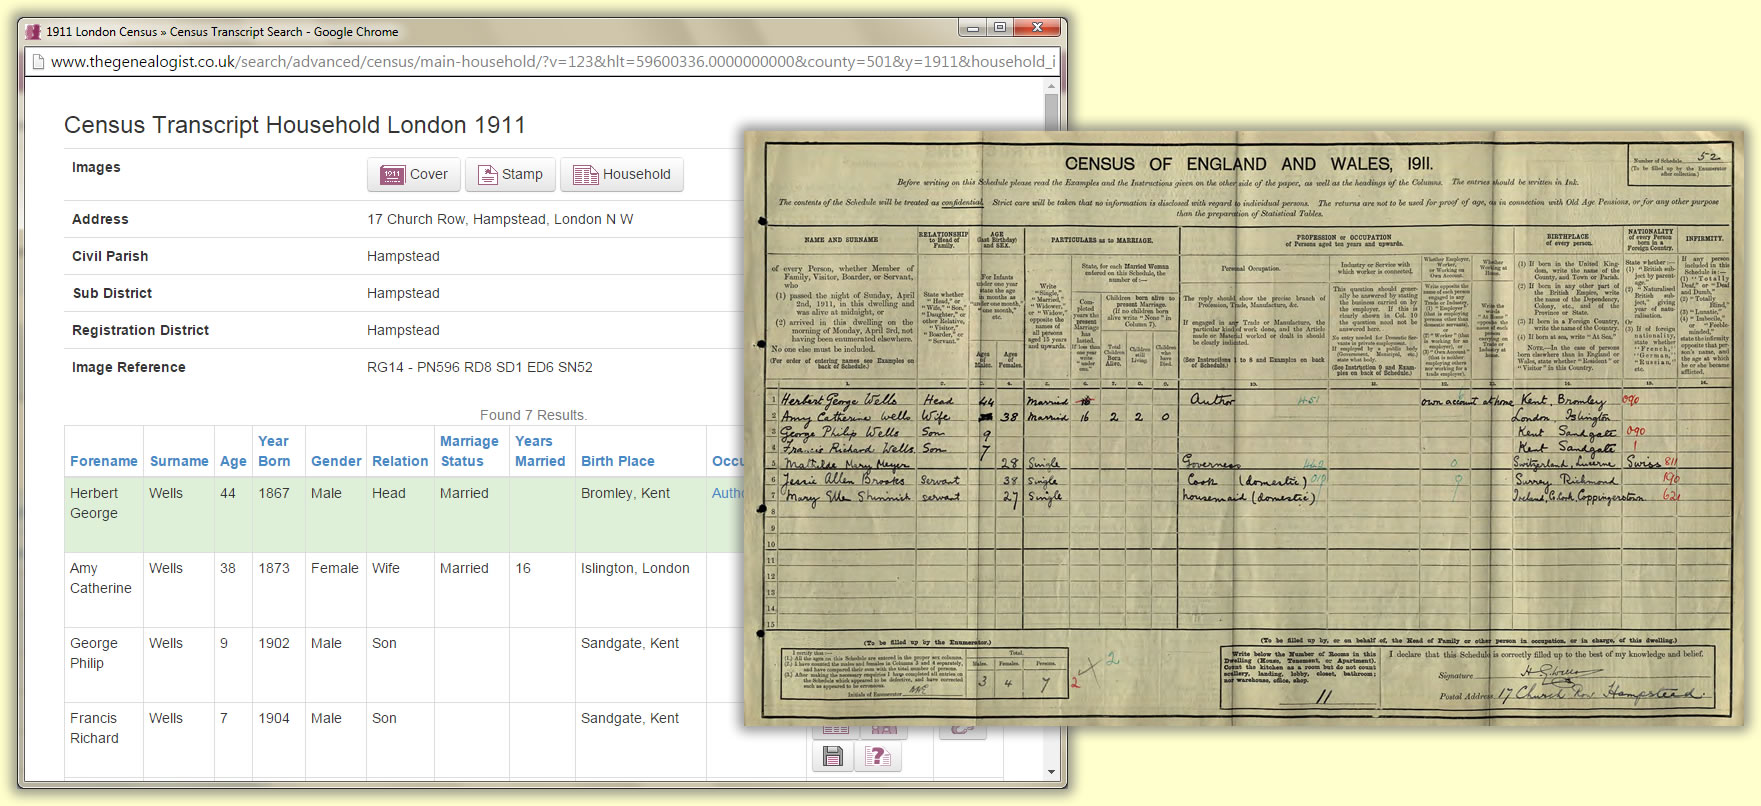
Task: Click the stamp document icon
Action: click(488, 175)
